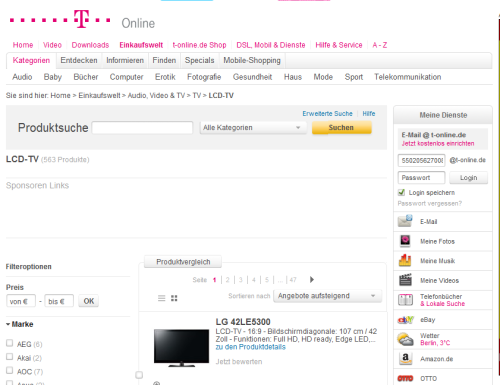
Task: Collapse the Marke filter section
Action: (x=20, y=324)
